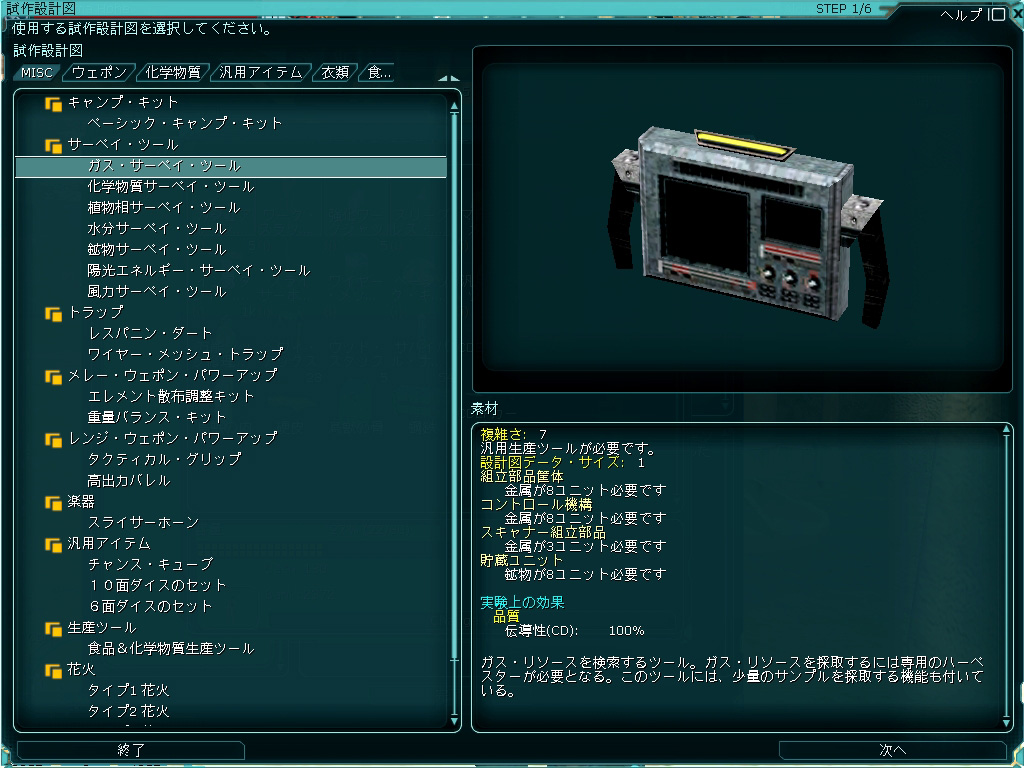Select ガス・サーベイ・ツール schematic
Image resolution: width=1024 pixels, height=768 pixels.
coord(231,166)
